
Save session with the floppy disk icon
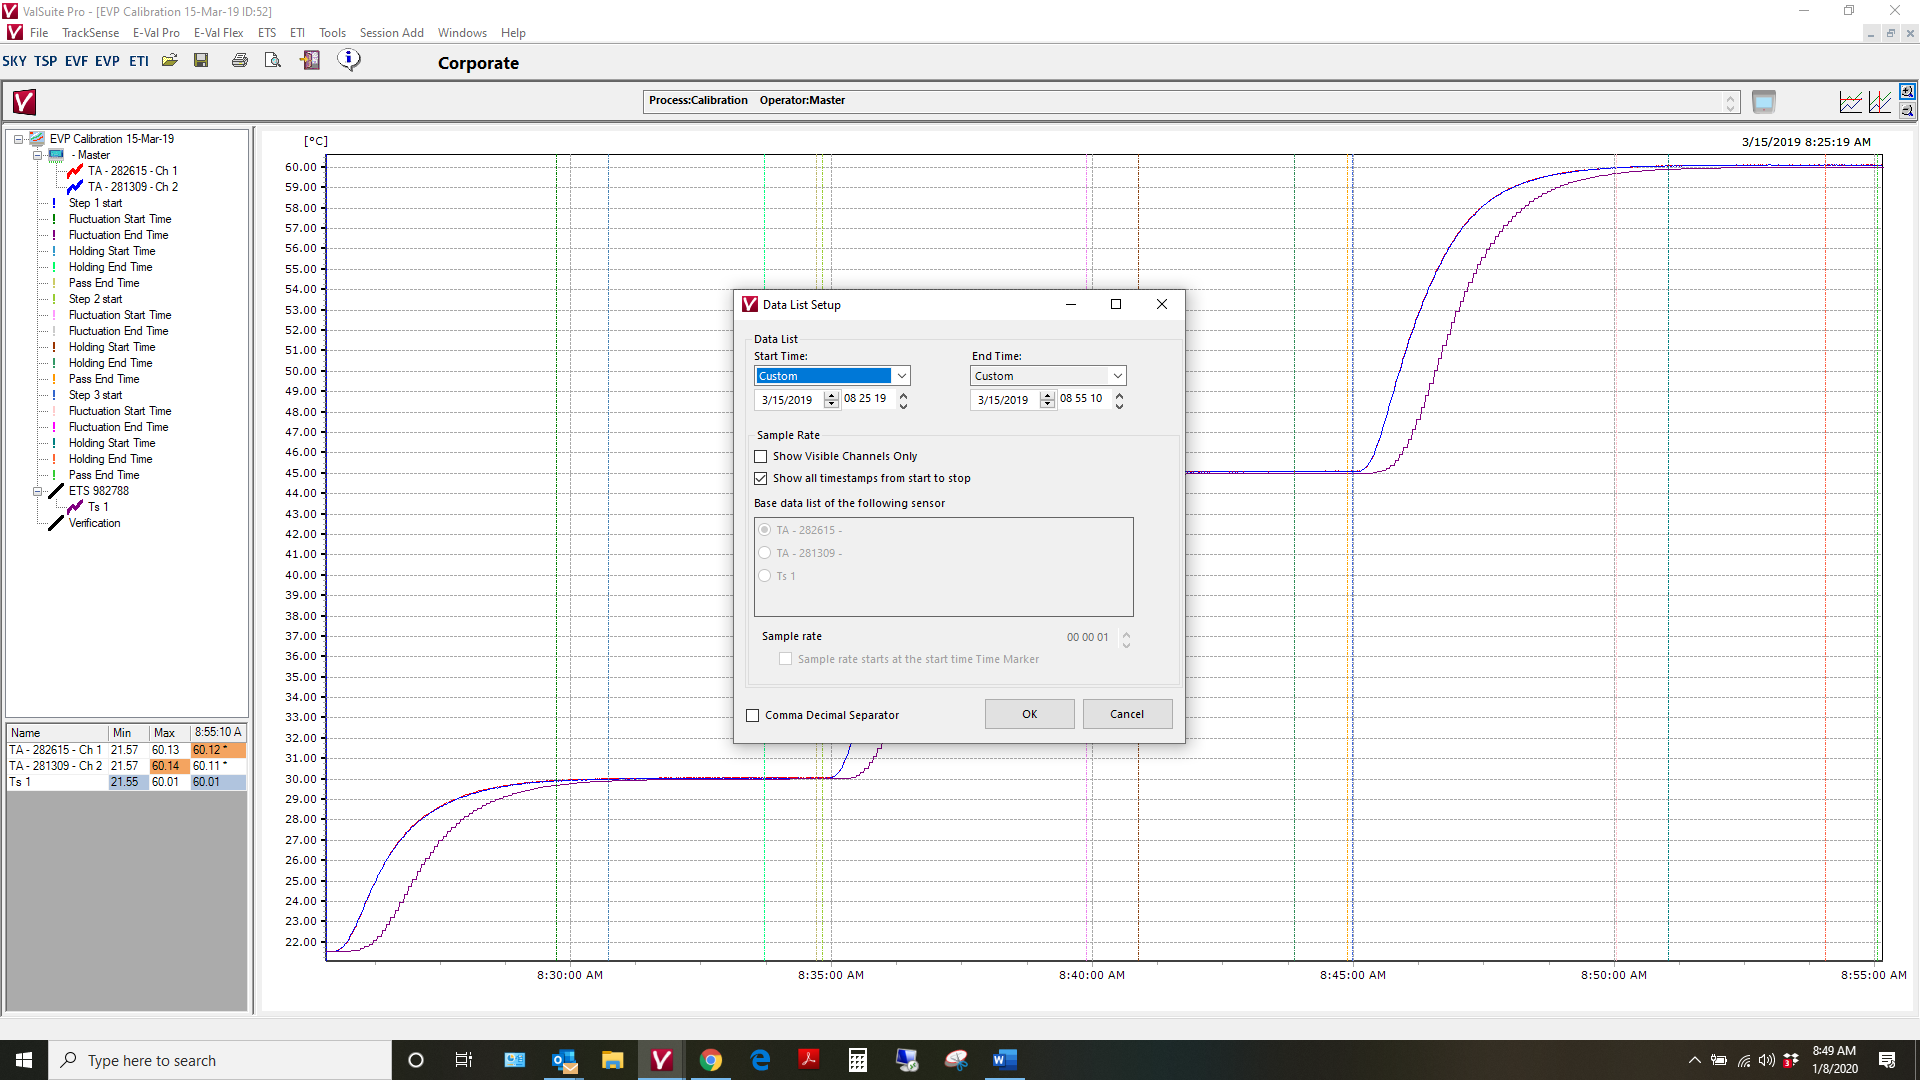click(201, 60)
